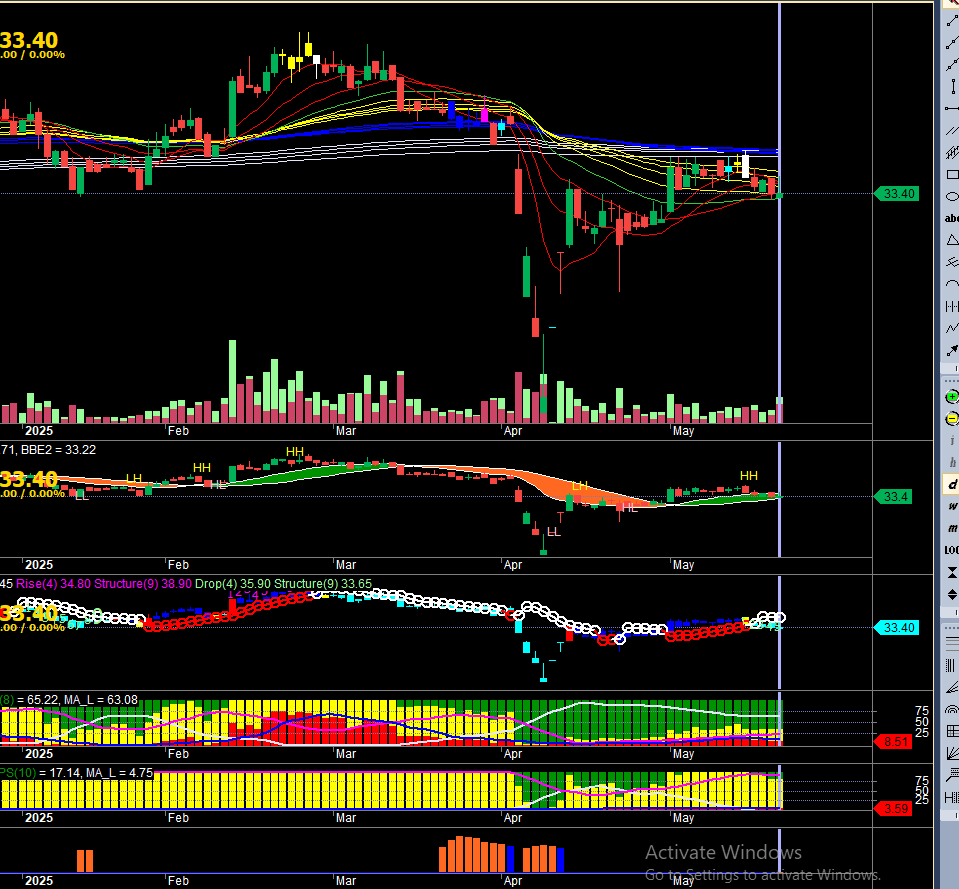Image resolution: width=959 pixels, height=889 pixels.
Task: Select the Trend line drawing tool
Action: 952,21
